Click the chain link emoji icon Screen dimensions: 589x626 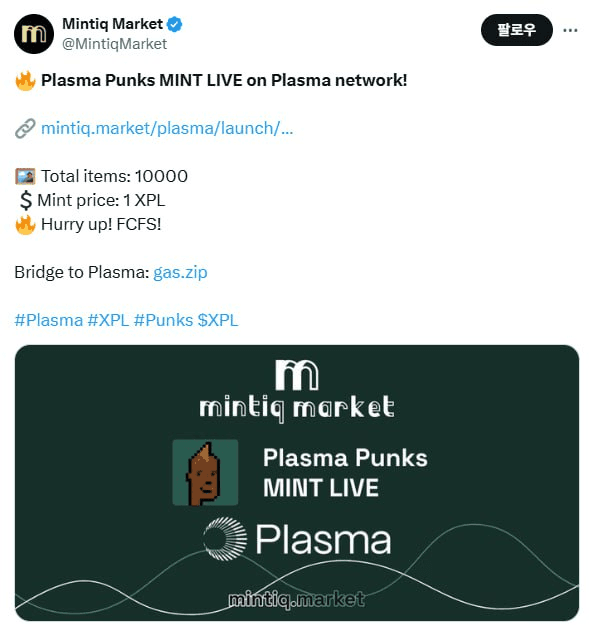[x=25, y=129]
